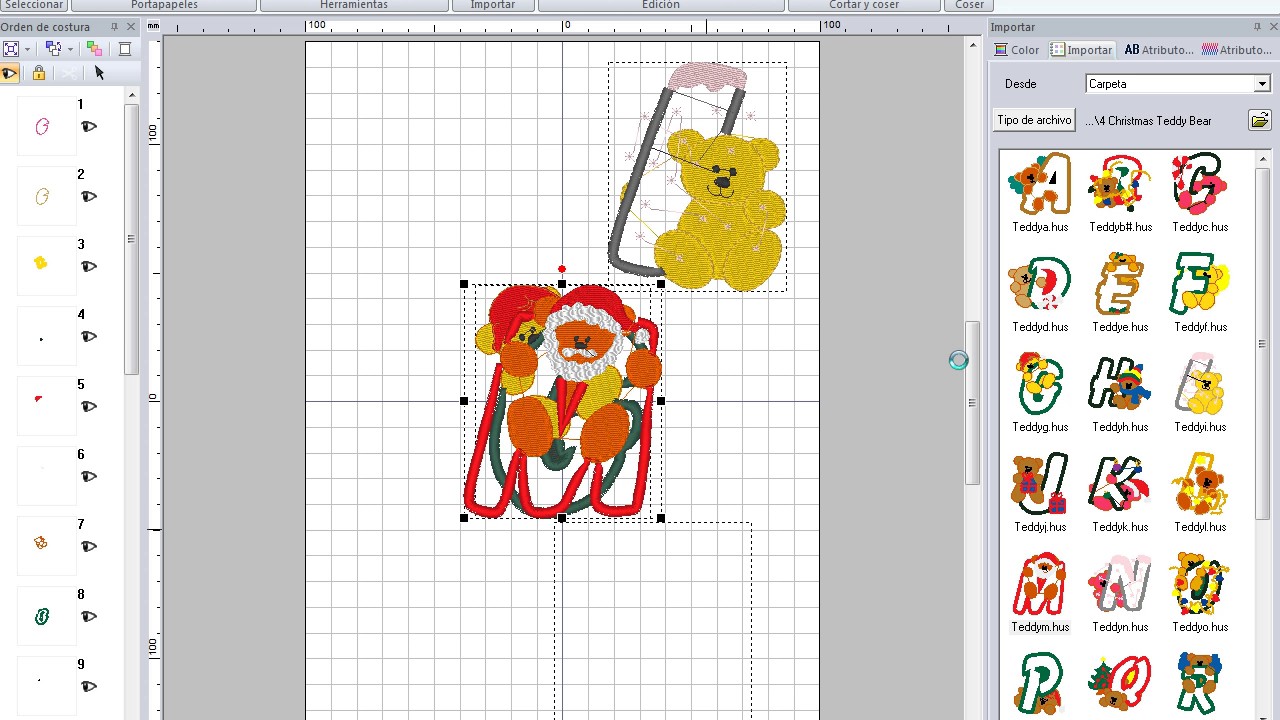
Task: Pin the Orden de costura panel
Action: (115, 27)
